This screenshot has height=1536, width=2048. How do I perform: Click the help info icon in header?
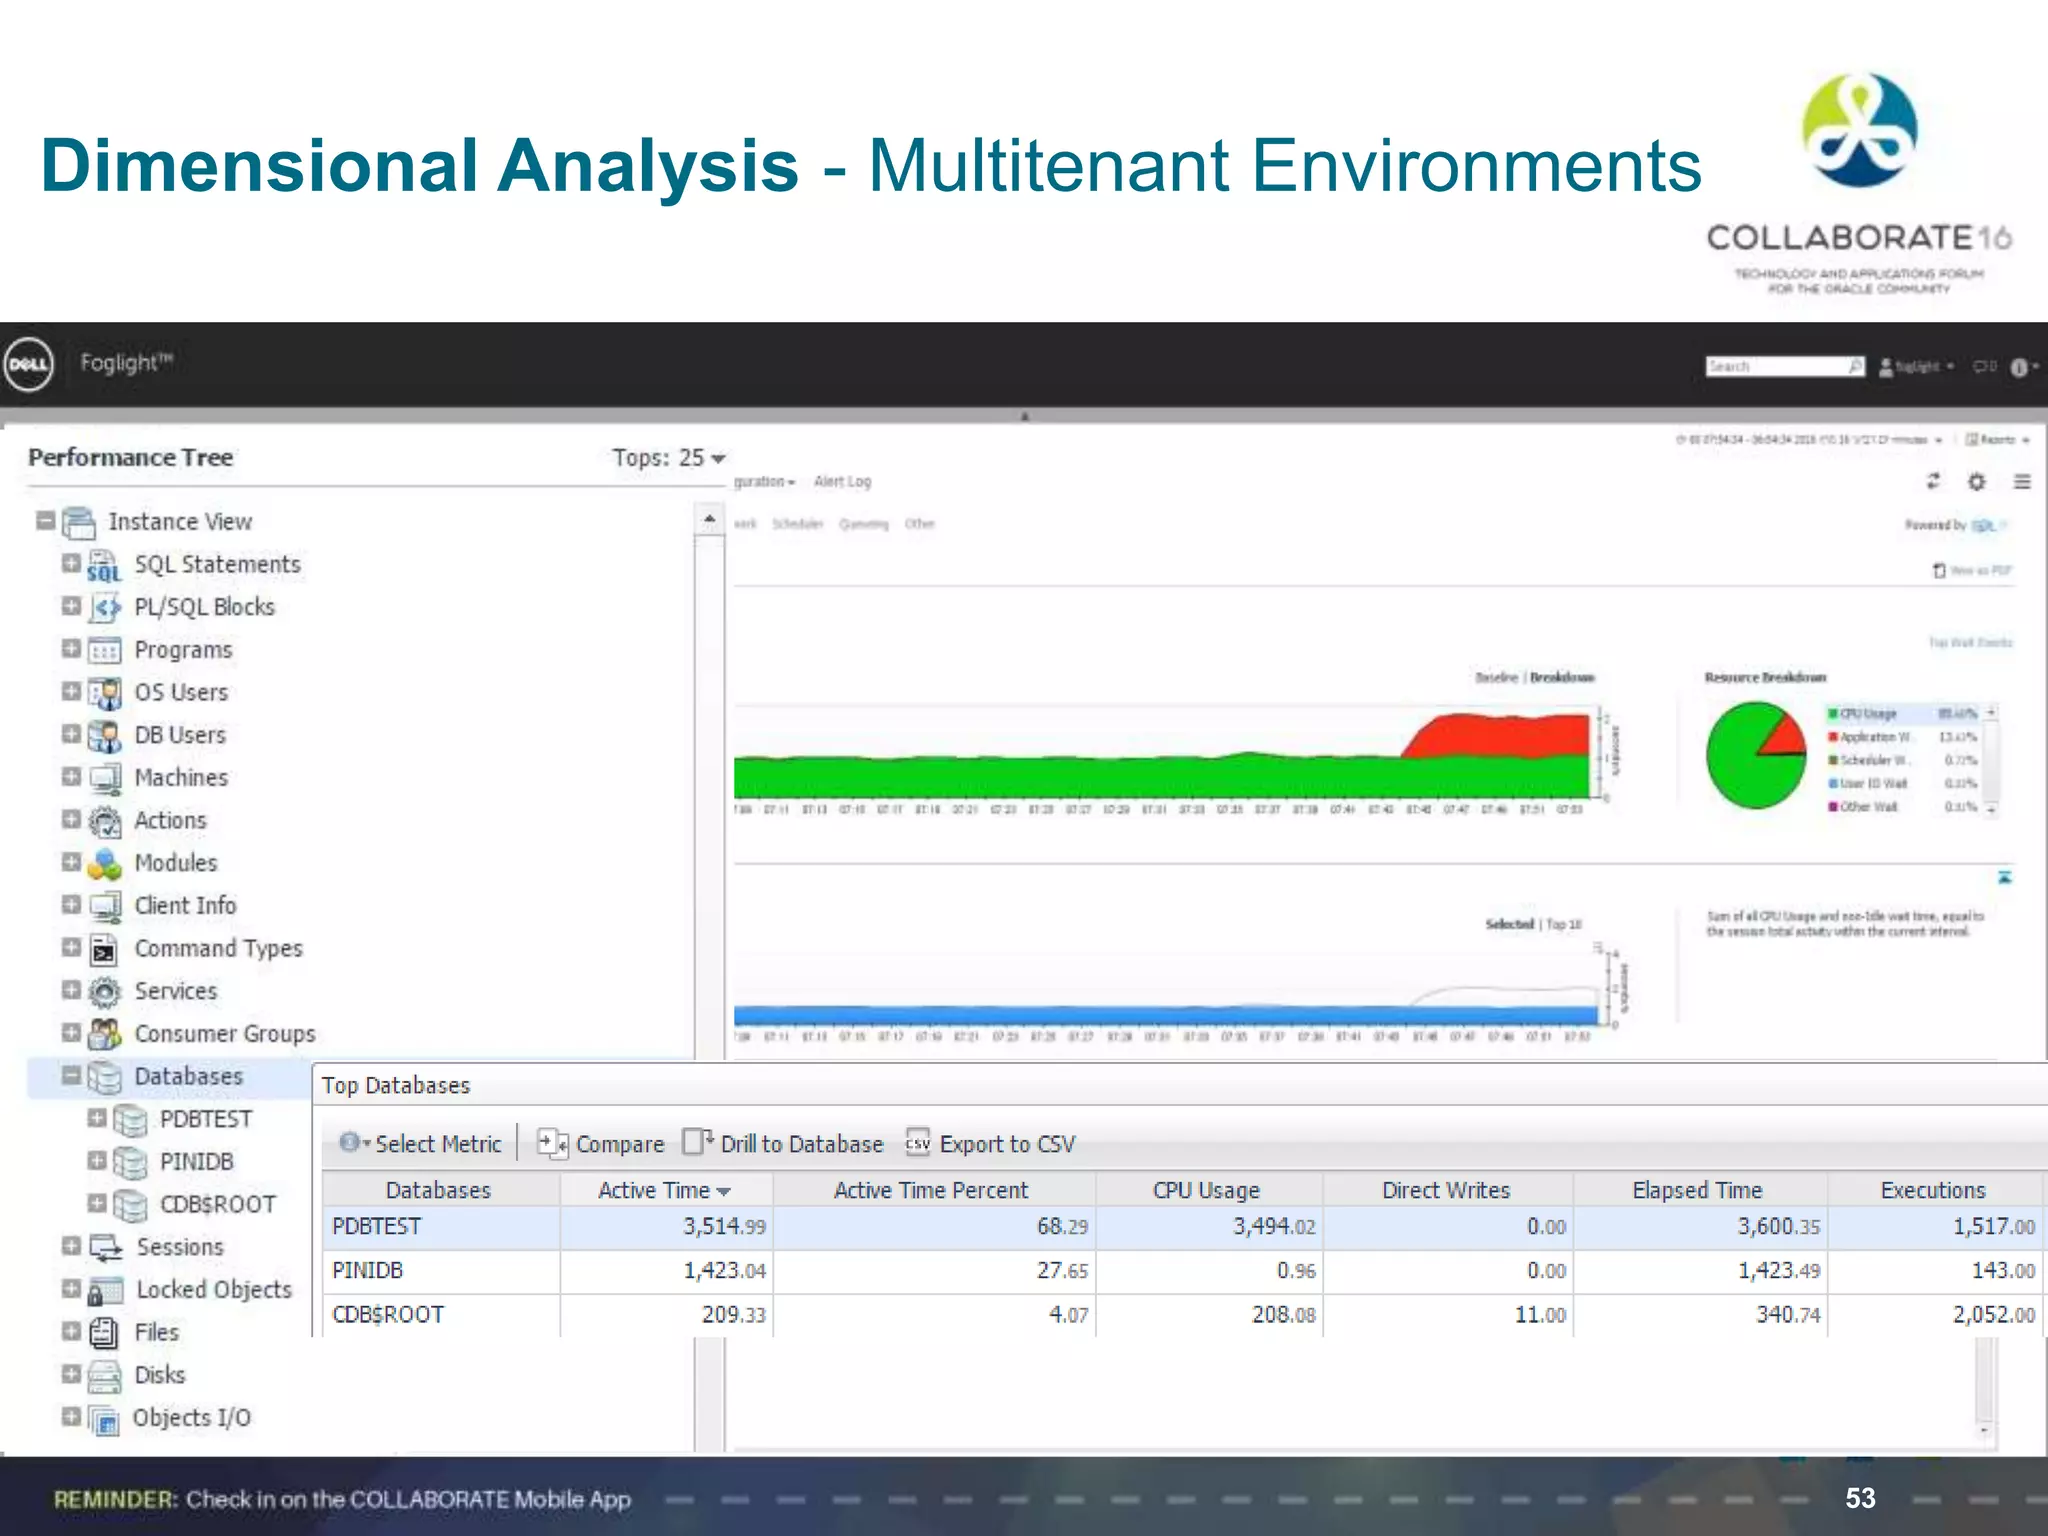pos(2019,367)
